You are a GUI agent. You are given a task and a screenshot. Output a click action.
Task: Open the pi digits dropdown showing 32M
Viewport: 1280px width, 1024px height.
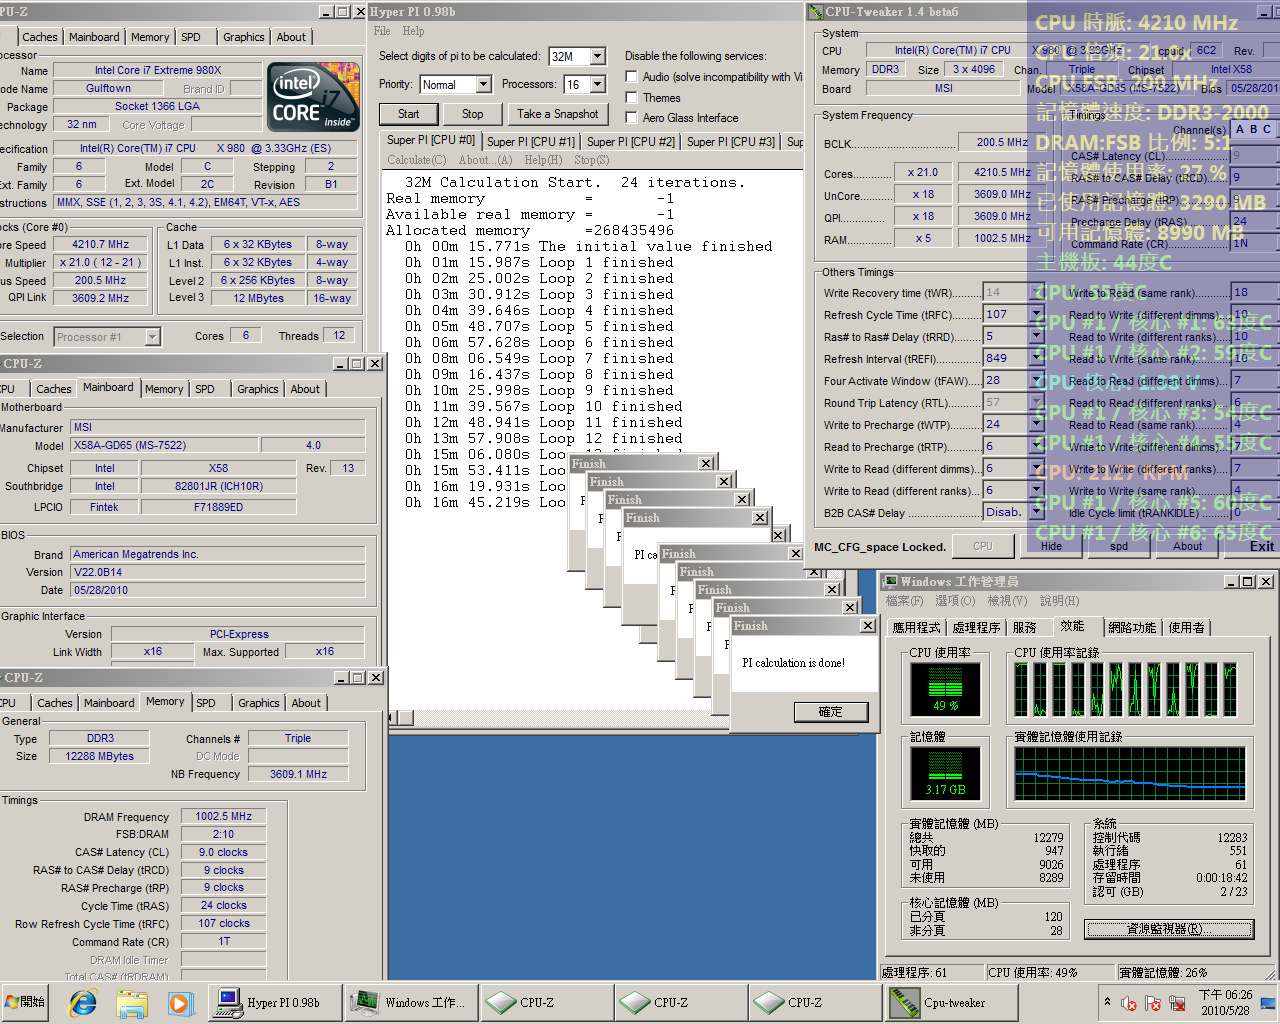(597, 56)
